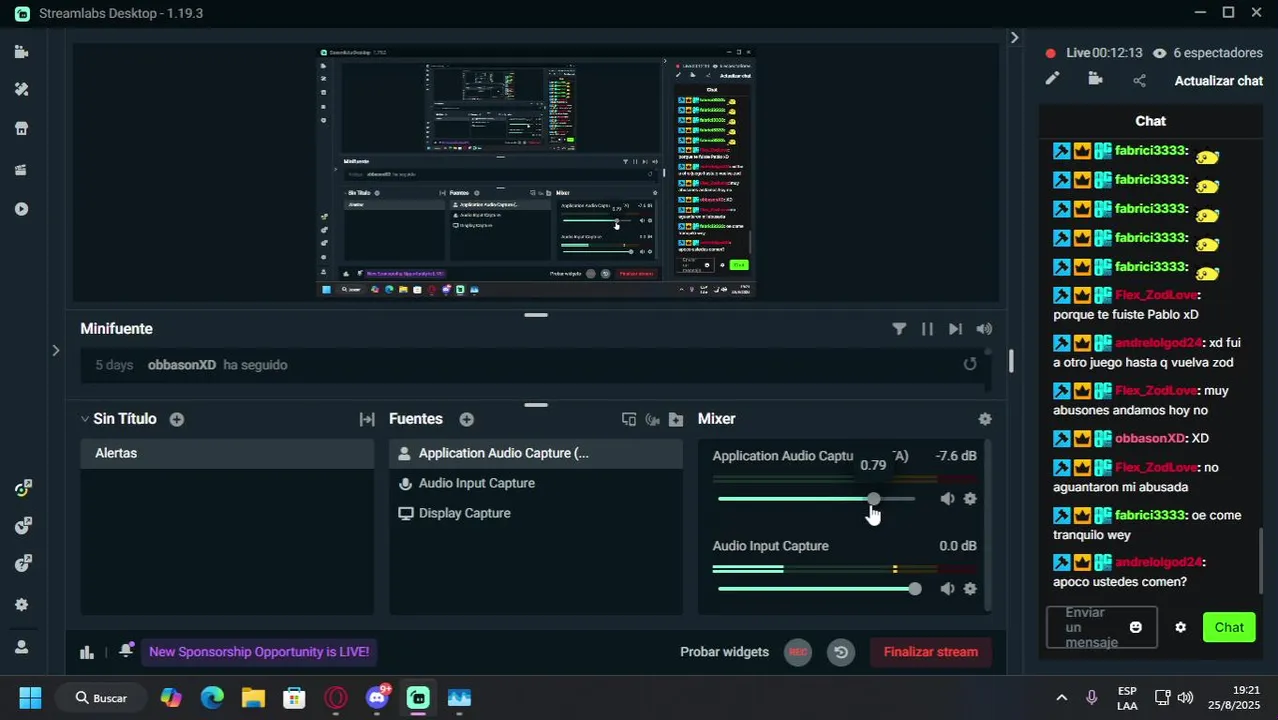
Task: Filter the Minifuente event feed
Action: click(x=899, y=329)
